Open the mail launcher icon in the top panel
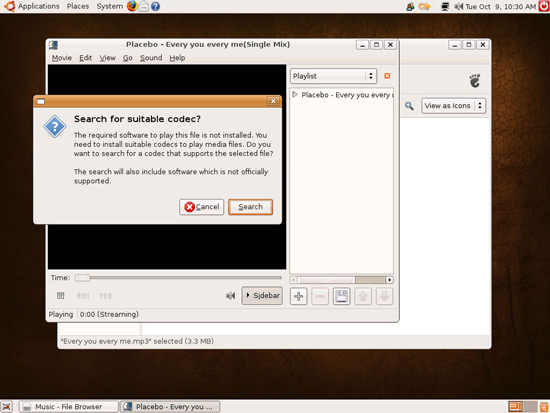Image resolution: width=550 pixels, height=413 pixels. tap(143, 6)
